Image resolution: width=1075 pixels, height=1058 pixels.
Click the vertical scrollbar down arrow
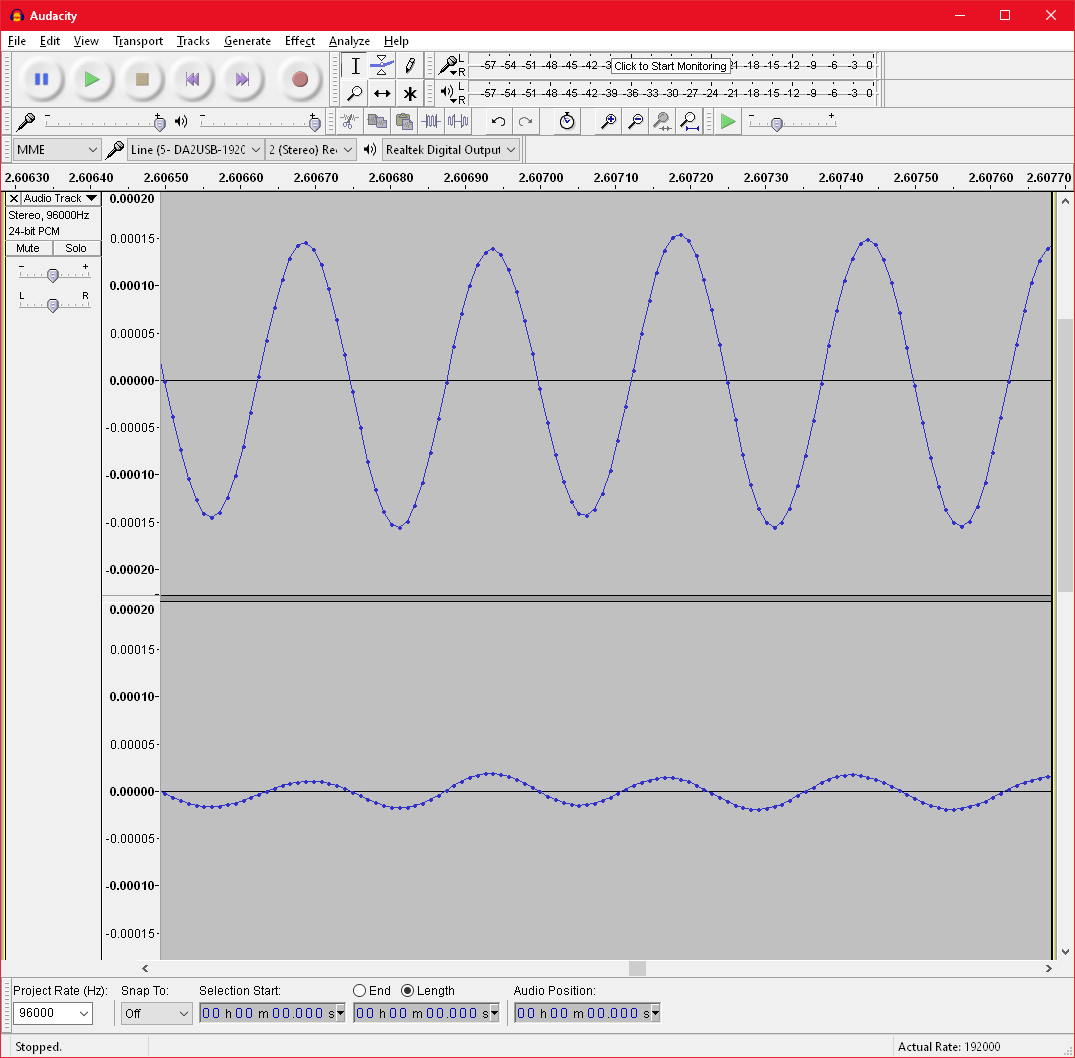pos(1065,952)
